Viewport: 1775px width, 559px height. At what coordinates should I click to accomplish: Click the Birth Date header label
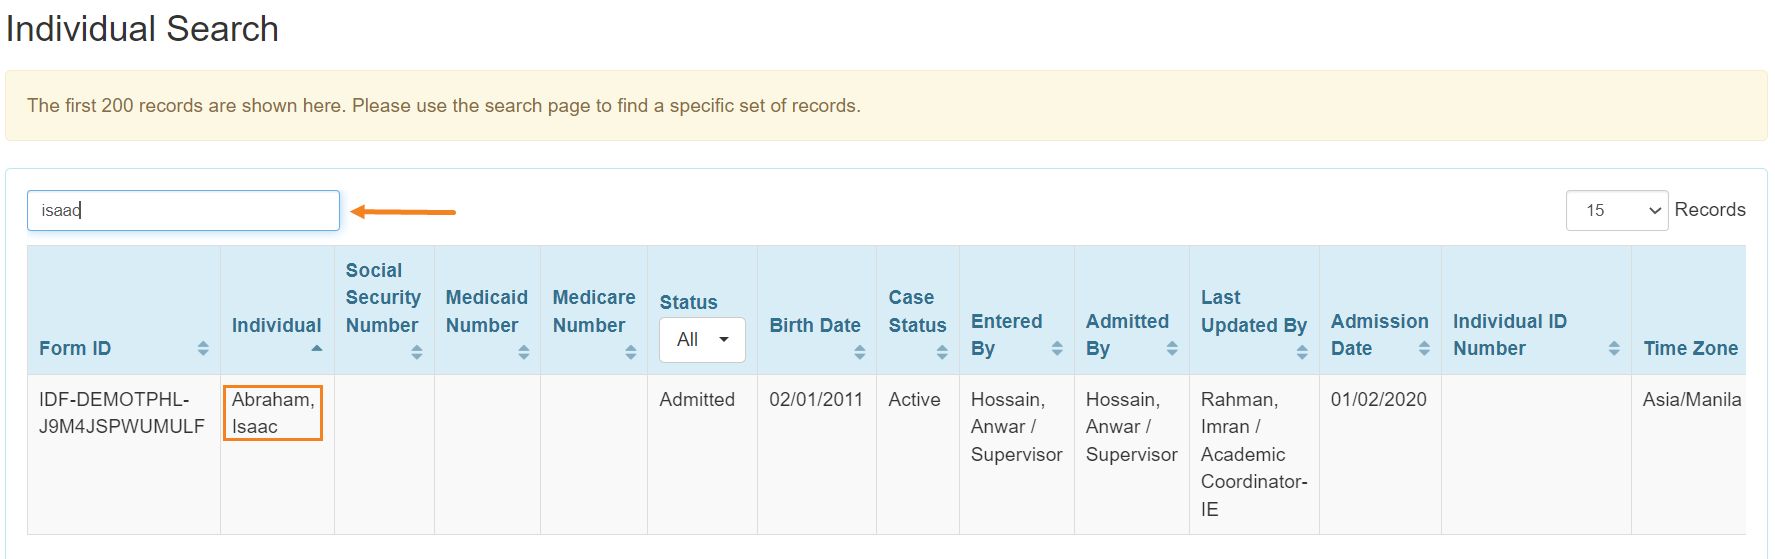(x=815, y=325)
